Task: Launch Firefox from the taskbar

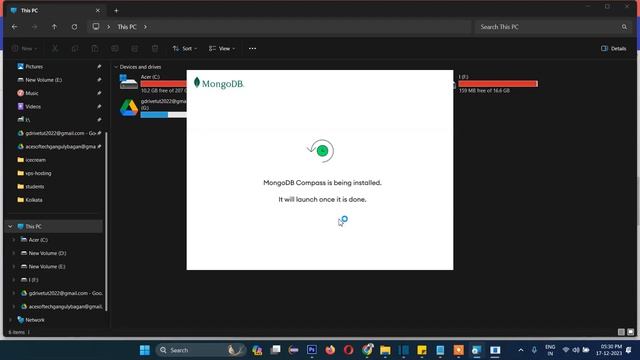Action: pyautogui.click(x=330, y=350)
